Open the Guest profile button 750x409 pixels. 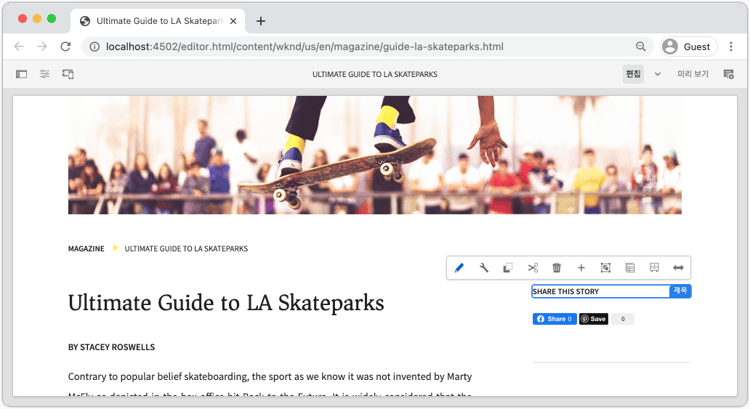coord(689,46)
